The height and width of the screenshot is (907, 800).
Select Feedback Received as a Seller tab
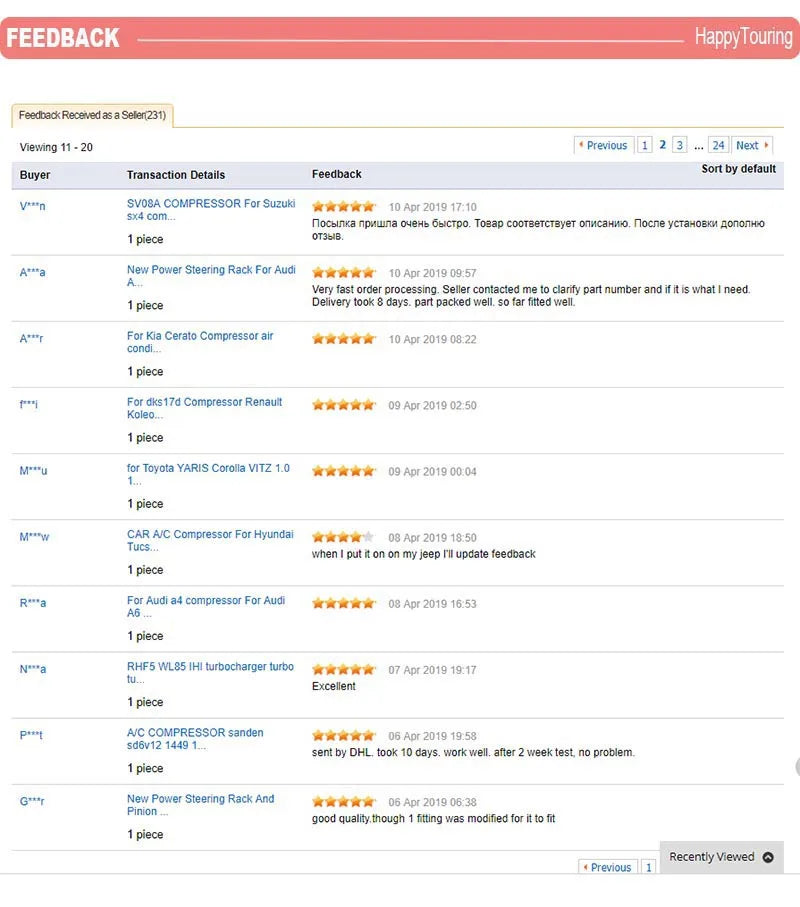[x=93, y=115]
